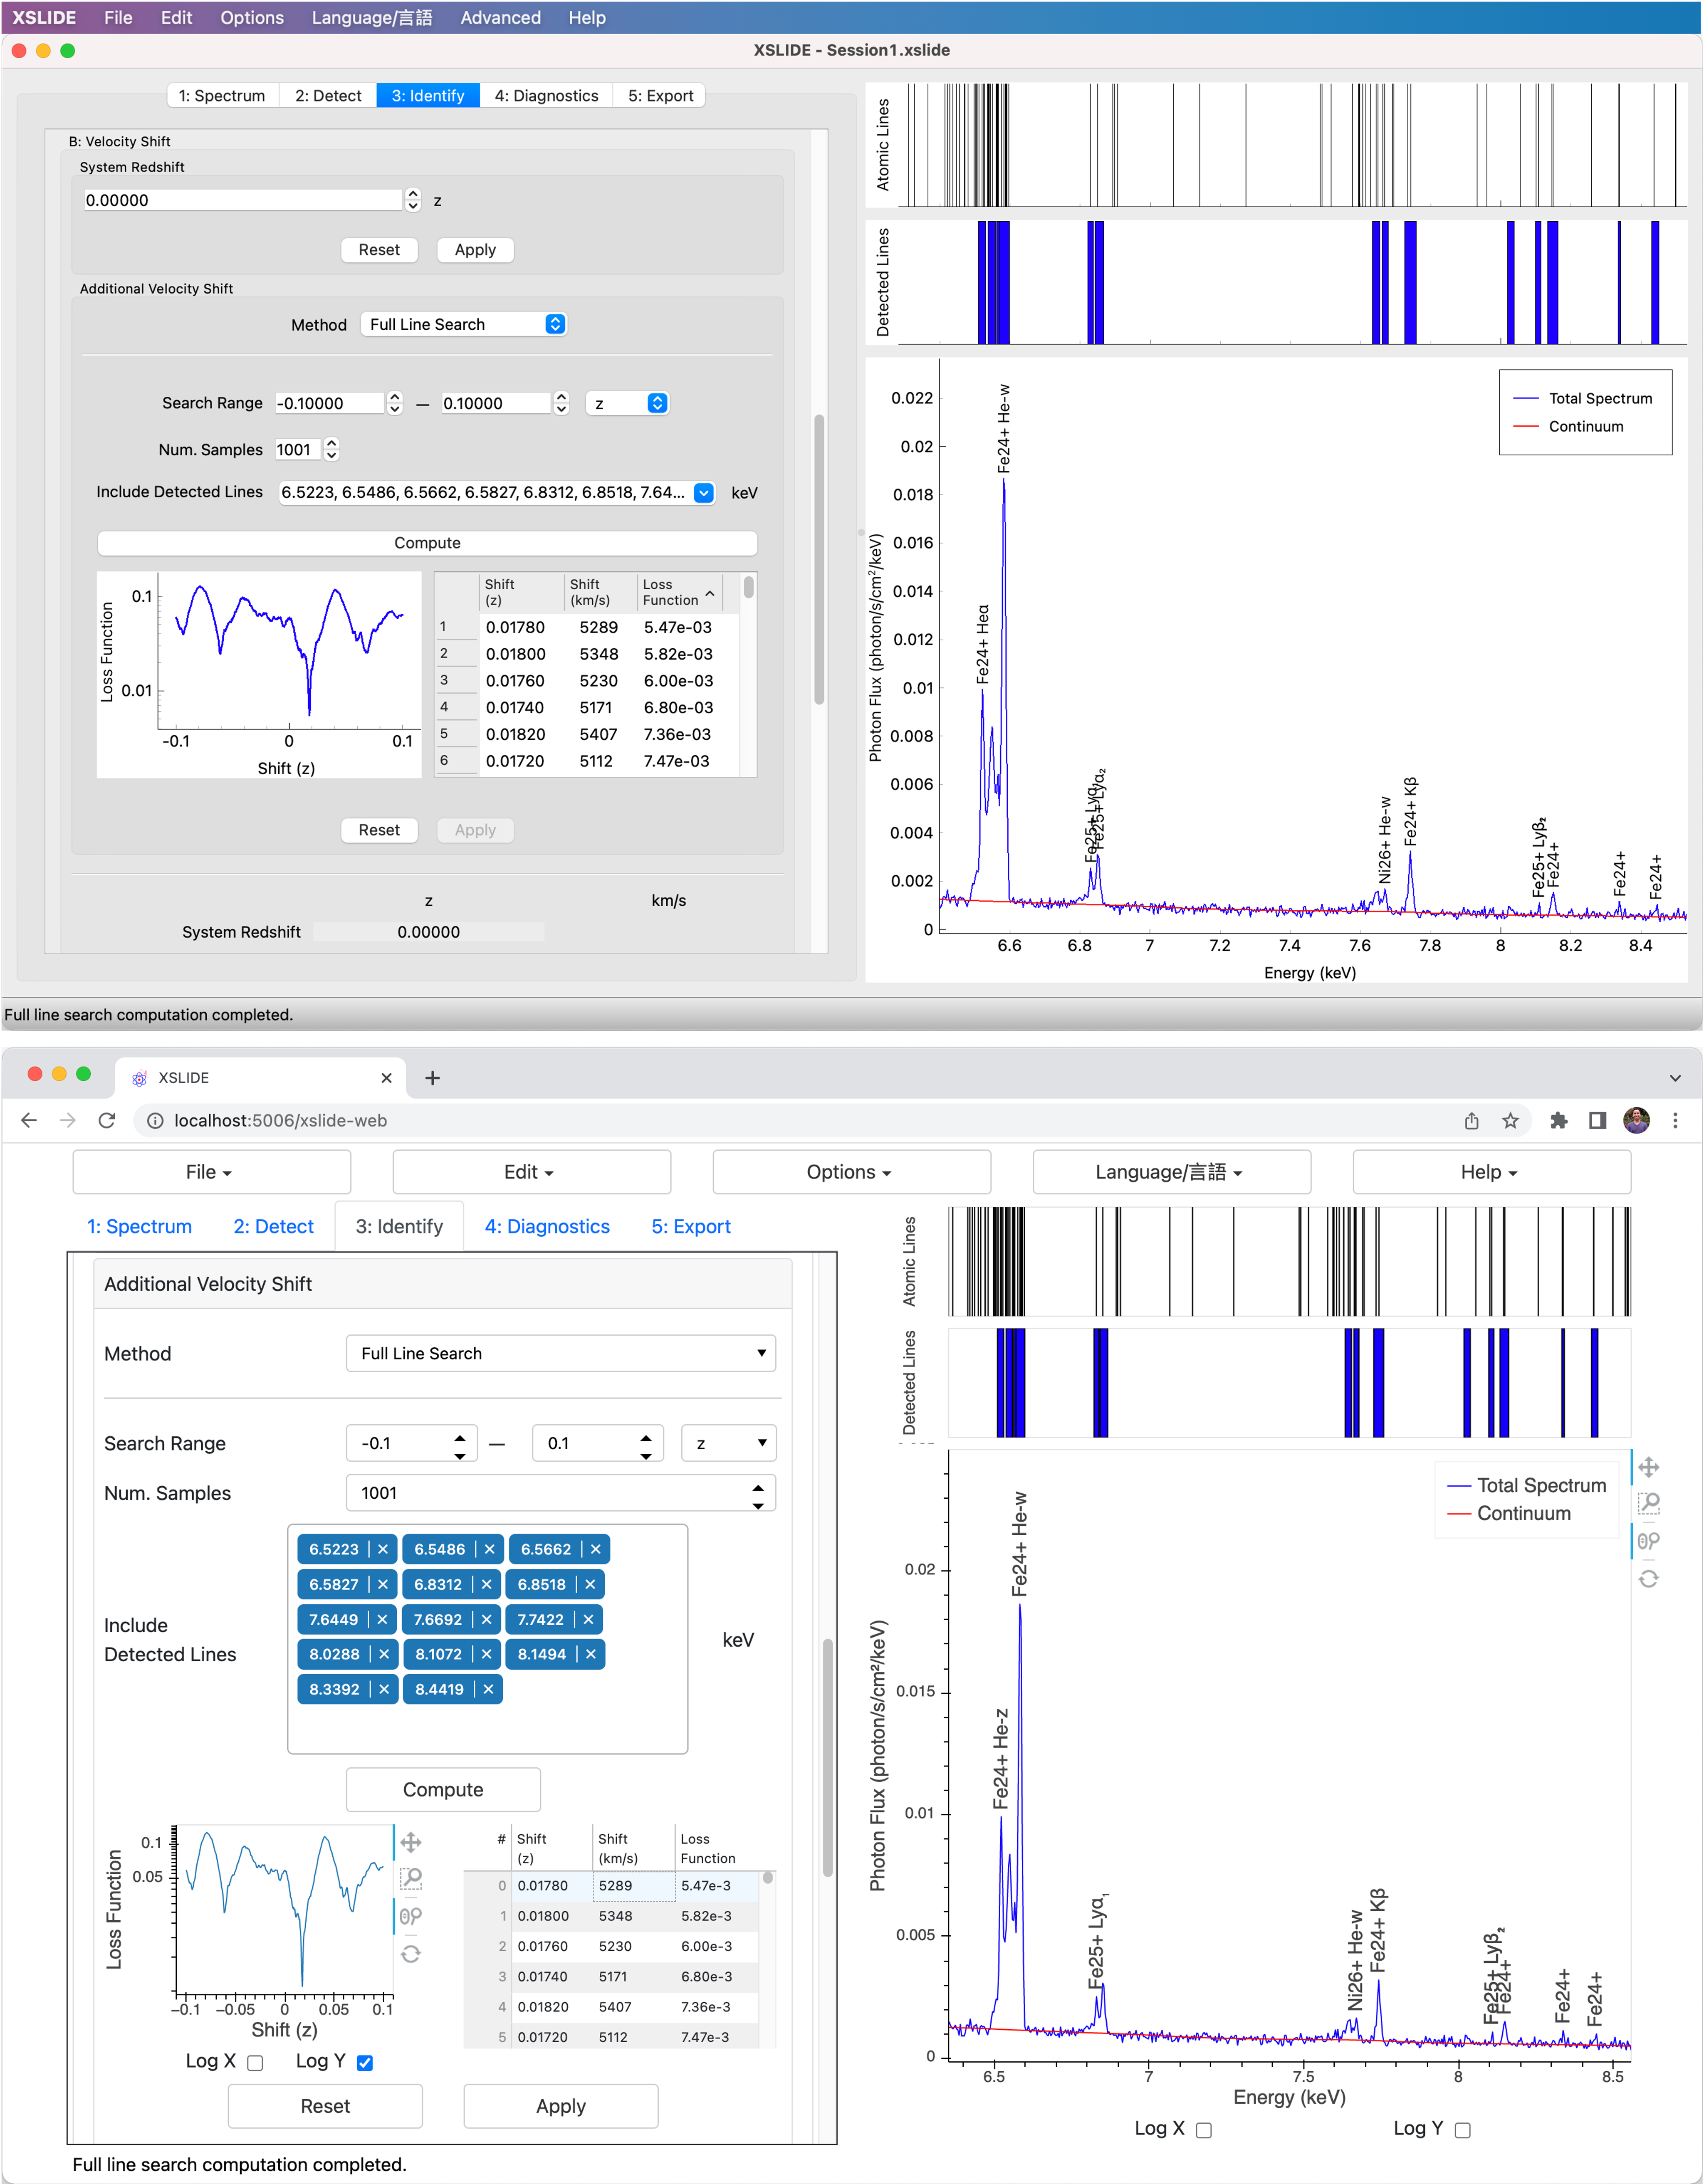Open the web Options dropdown menu
Viewport: 1704px width, 2184px height.
tap(851, 1172)
